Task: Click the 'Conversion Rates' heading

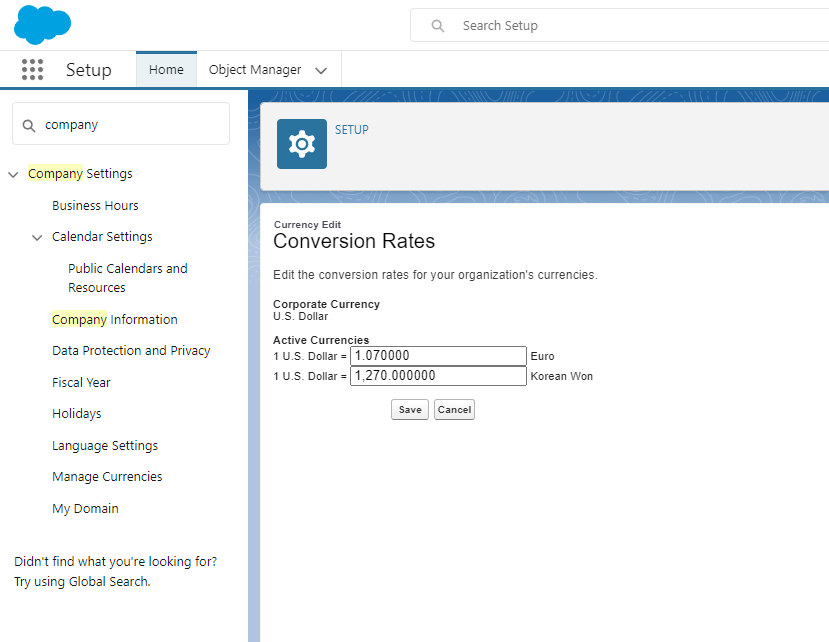Action: tap(354, 241)
